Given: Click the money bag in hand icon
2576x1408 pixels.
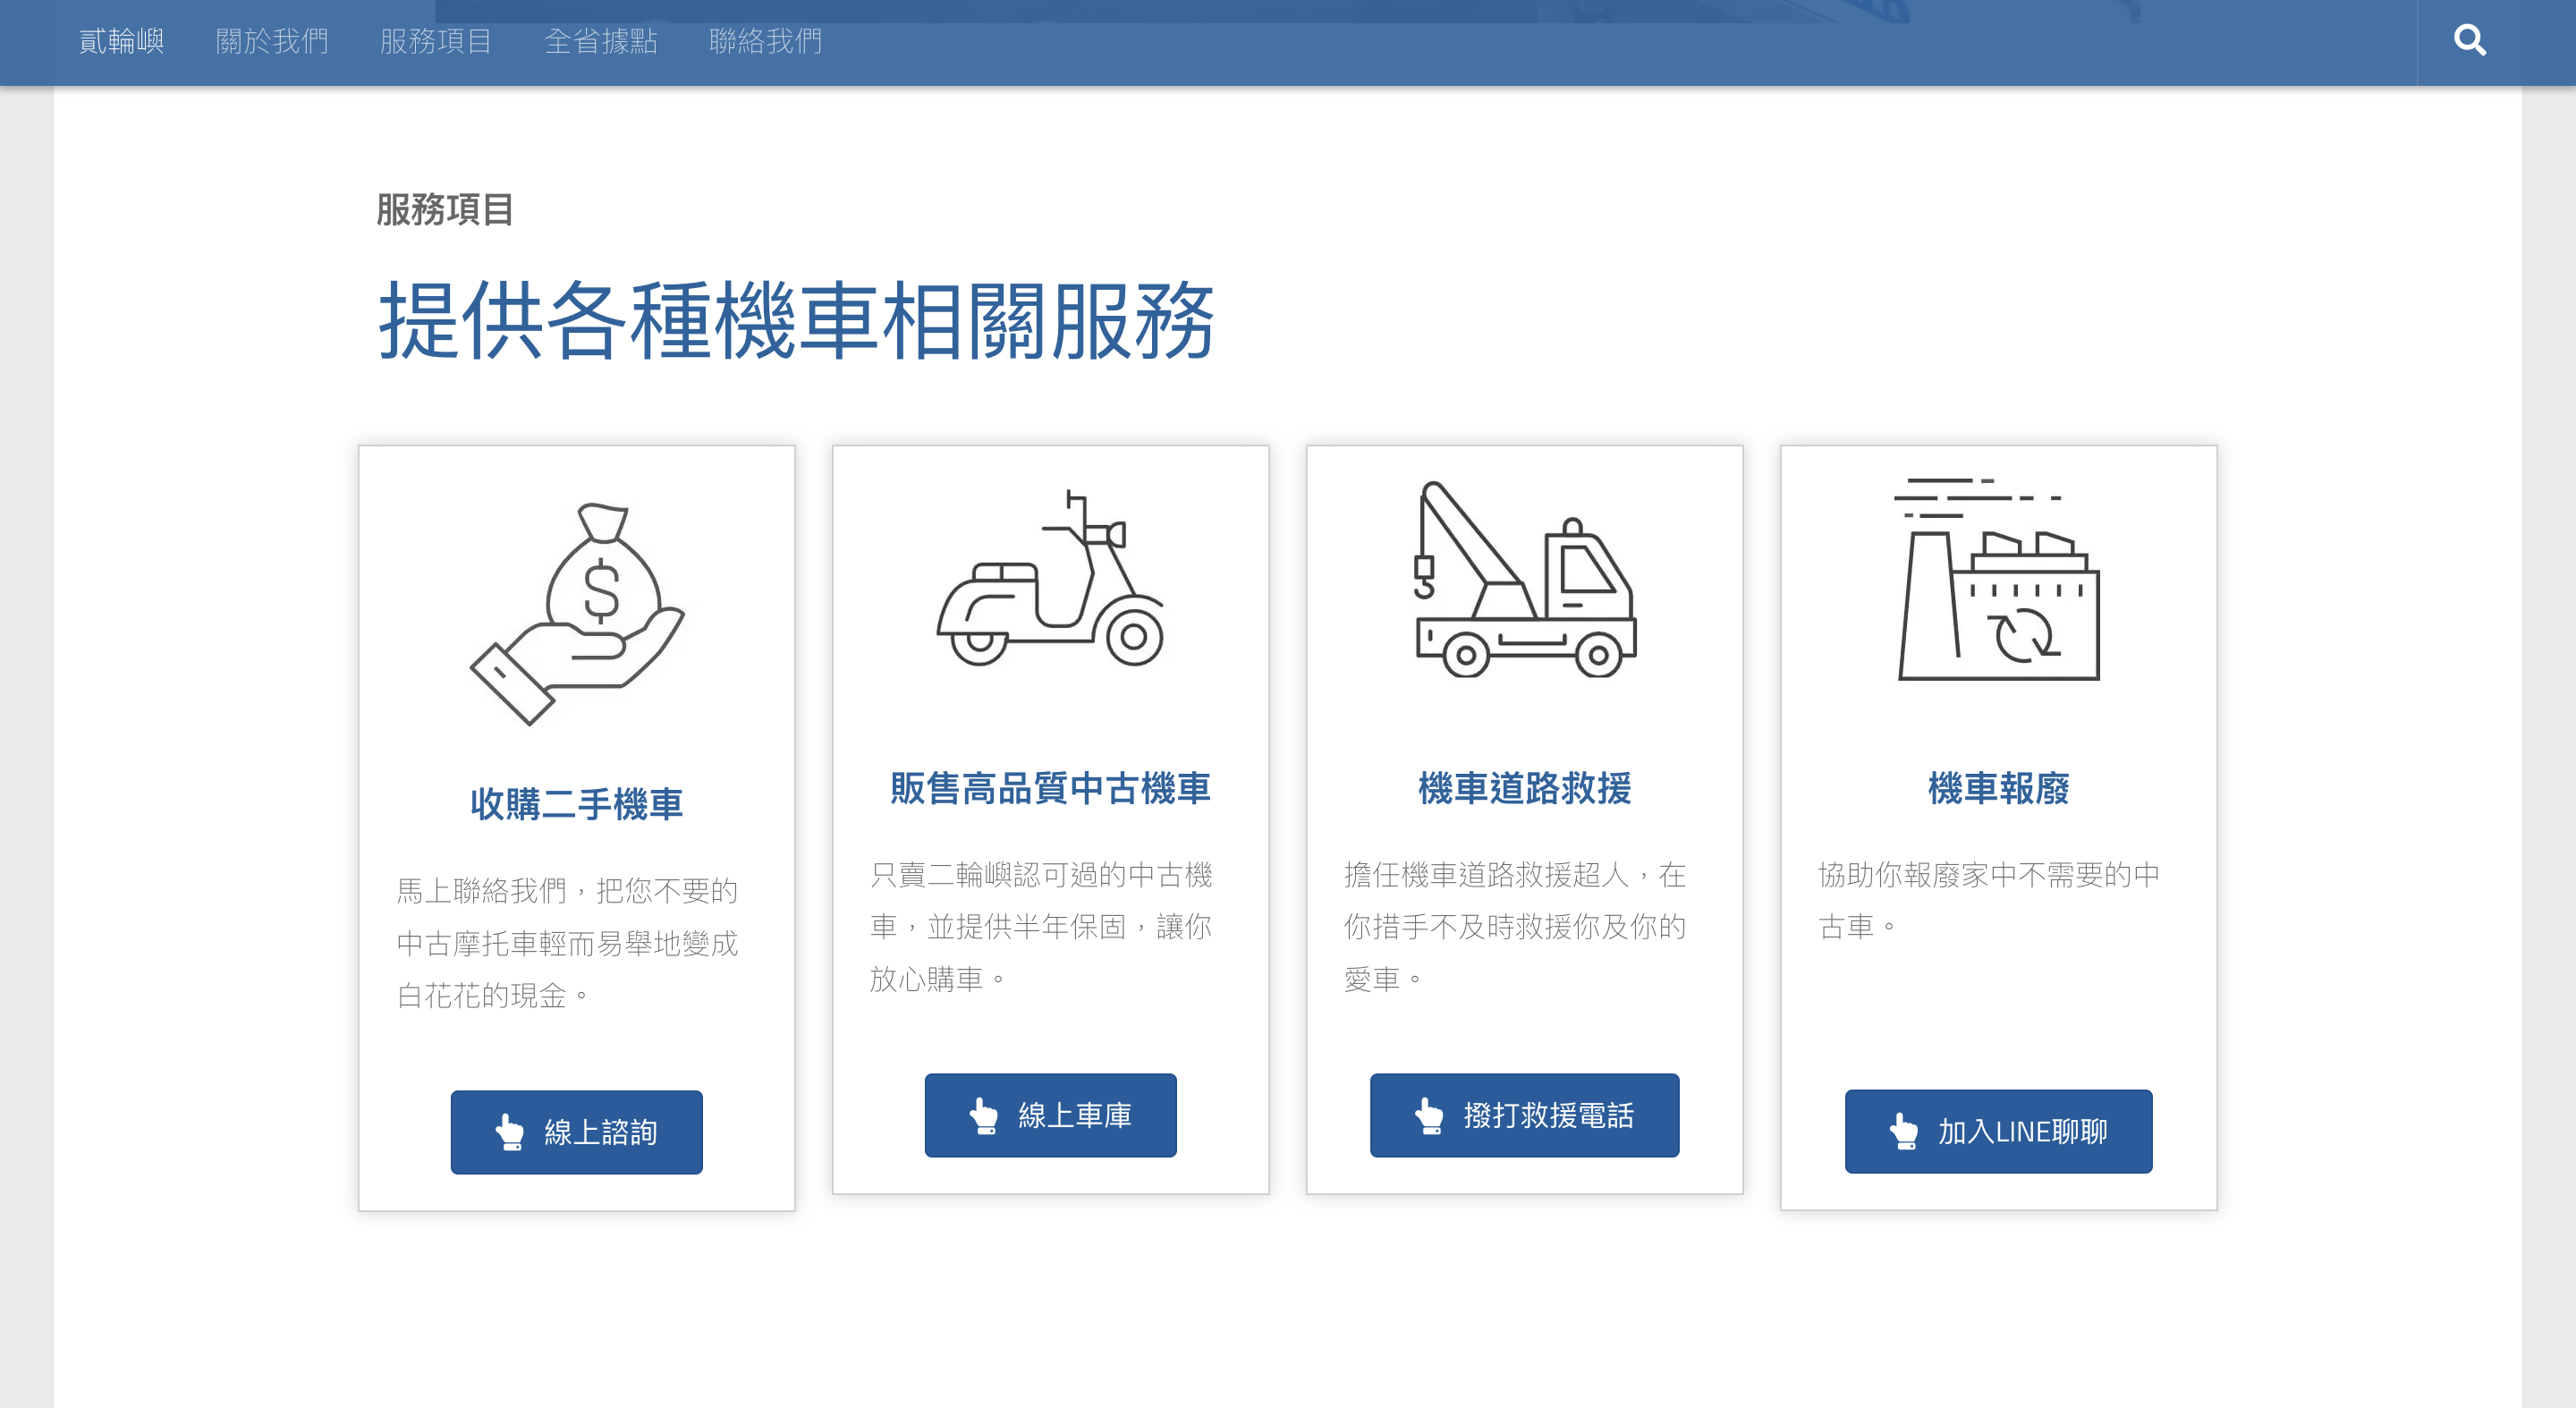Looking at the screenshot, I should [577, 613].
